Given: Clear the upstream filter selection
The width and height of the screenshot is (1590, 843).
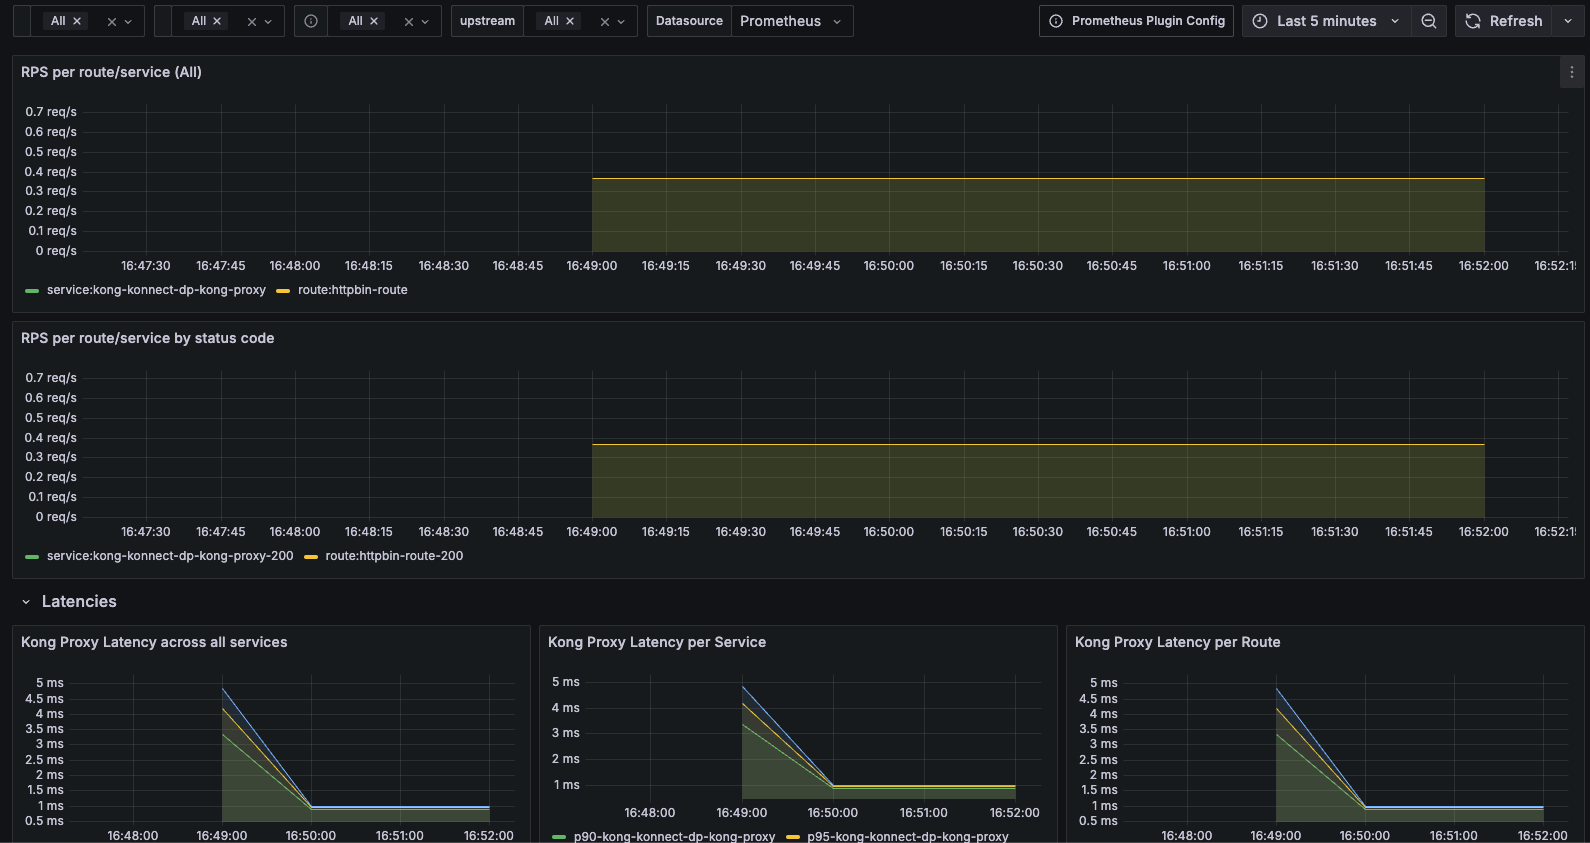Looking at the screenshot, I should (604, 21).
